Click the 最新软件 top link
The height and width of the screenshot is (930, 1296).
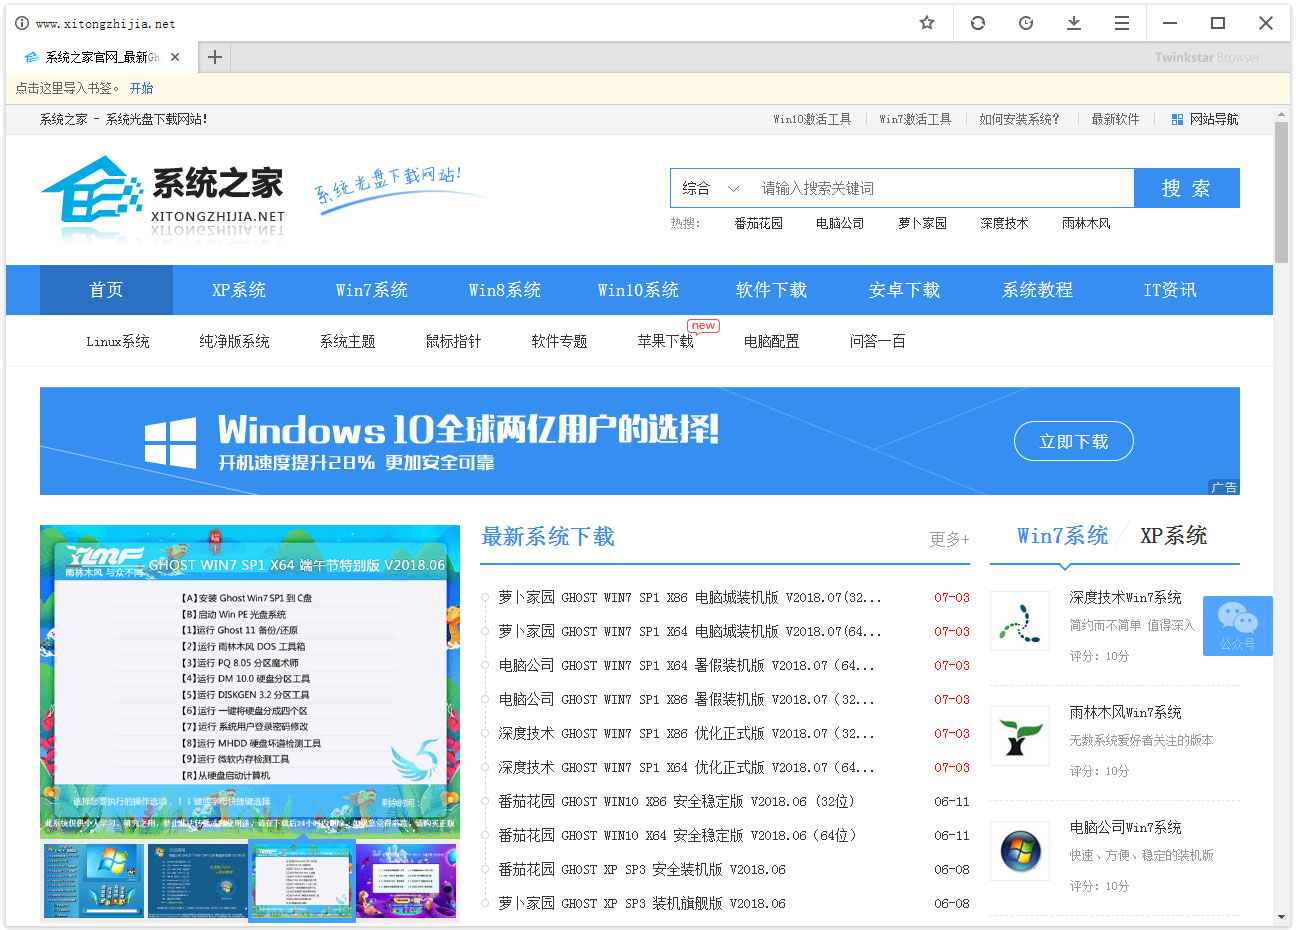coord(1115,119)
